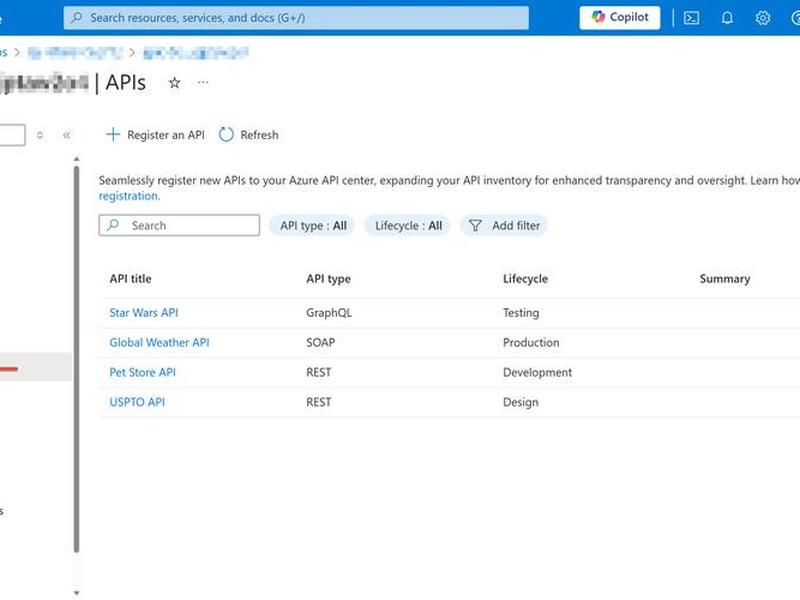Click REST type in Pet Store row
This screenshot has width=800, height=600.
319,372
